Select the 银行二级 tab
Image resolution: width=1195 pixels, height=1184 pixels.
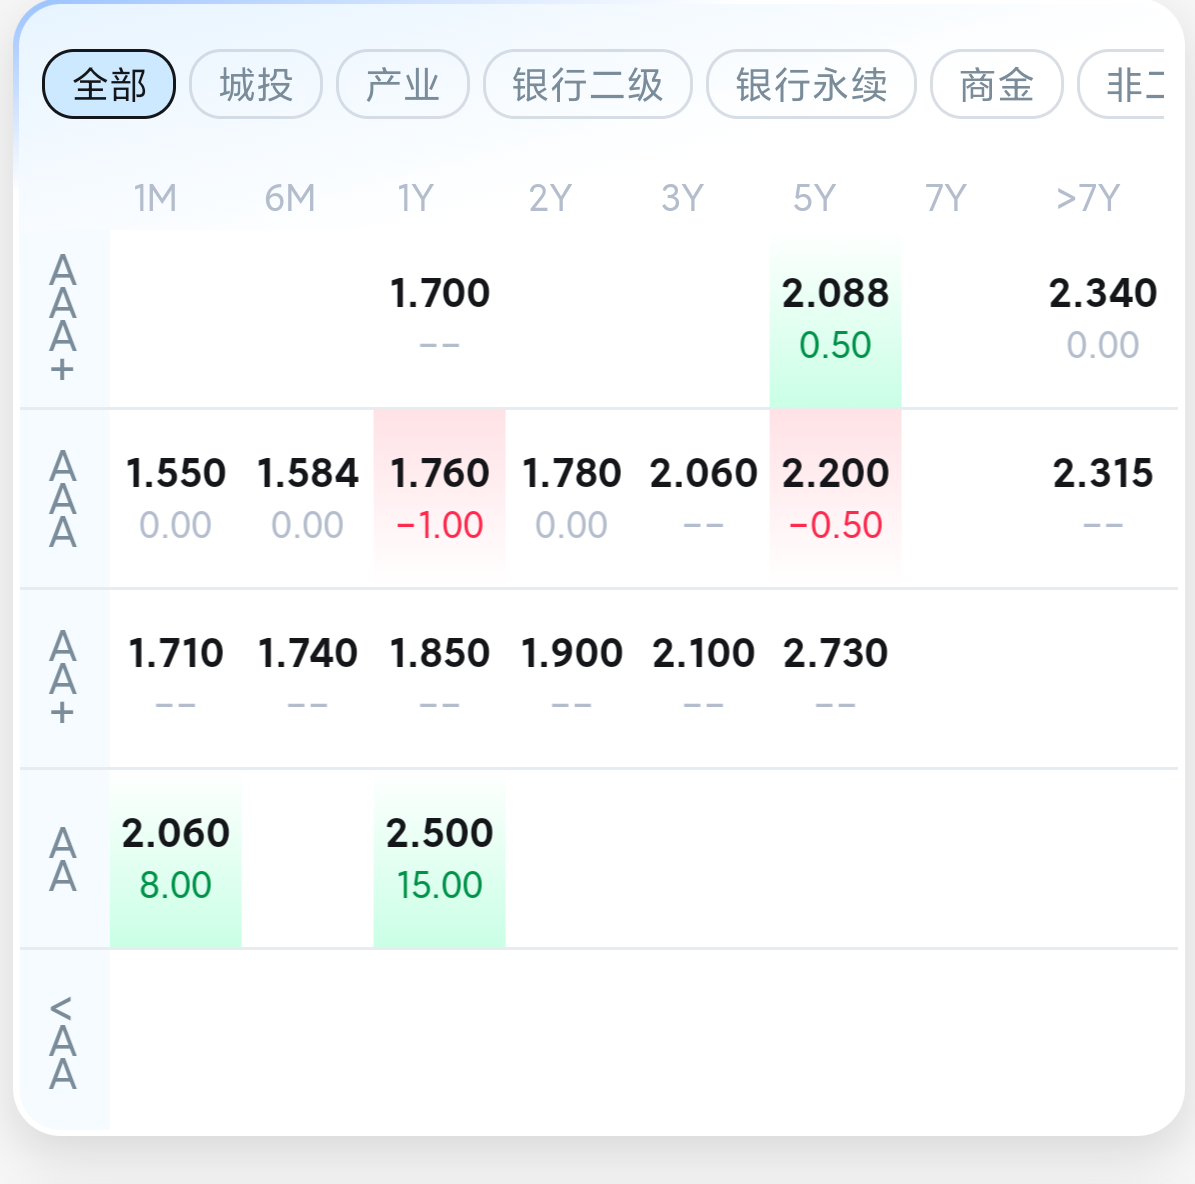point(587,85)
